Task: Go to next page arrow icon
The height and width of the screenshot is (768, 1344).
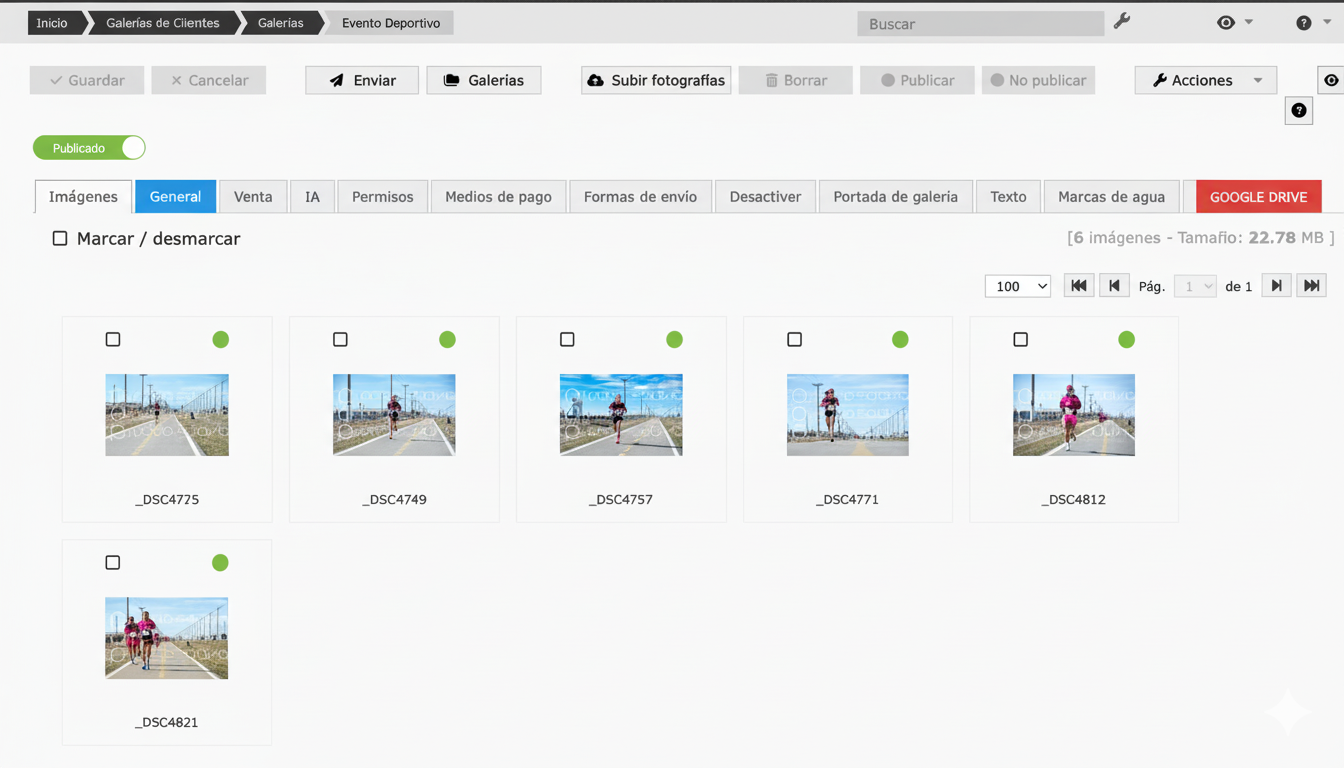Action: click(1276, 286)
